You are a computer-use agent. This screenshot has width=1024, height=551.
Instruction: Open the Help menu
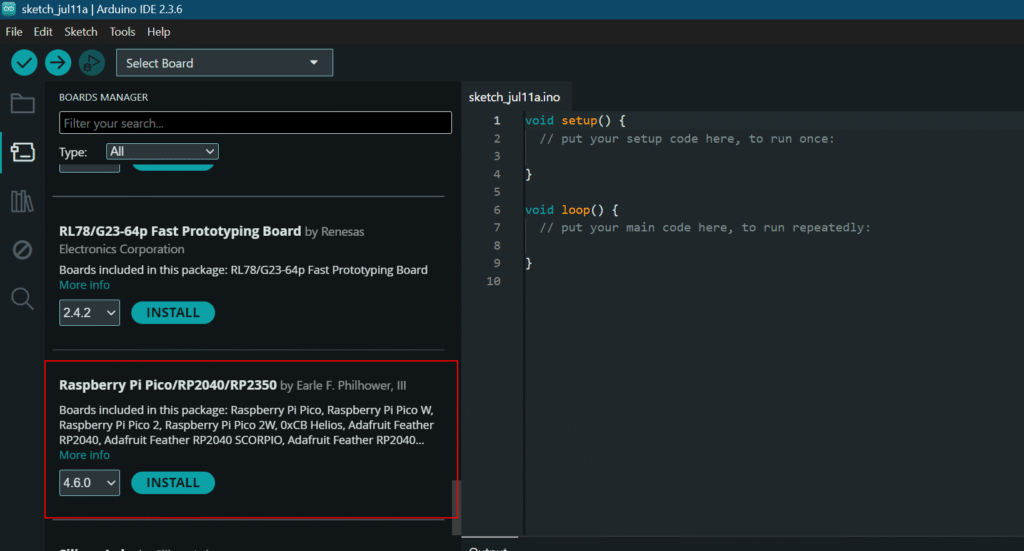(x=158, y=31)
